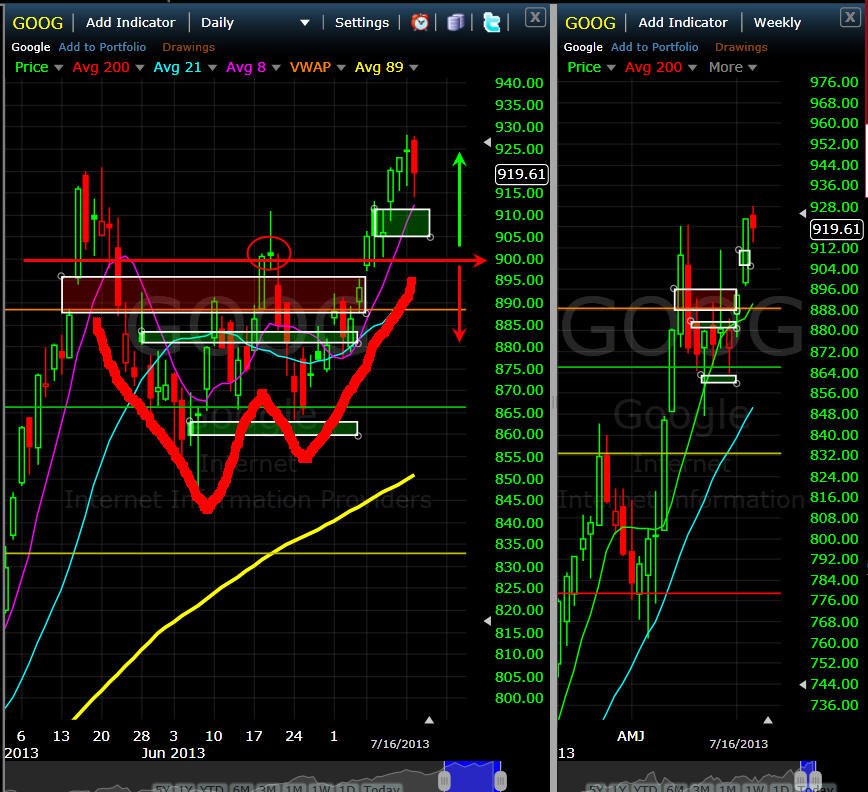The image size is (868, 792).
Task: Close the Daily GOOG chart panel
Action: point(535,17)
